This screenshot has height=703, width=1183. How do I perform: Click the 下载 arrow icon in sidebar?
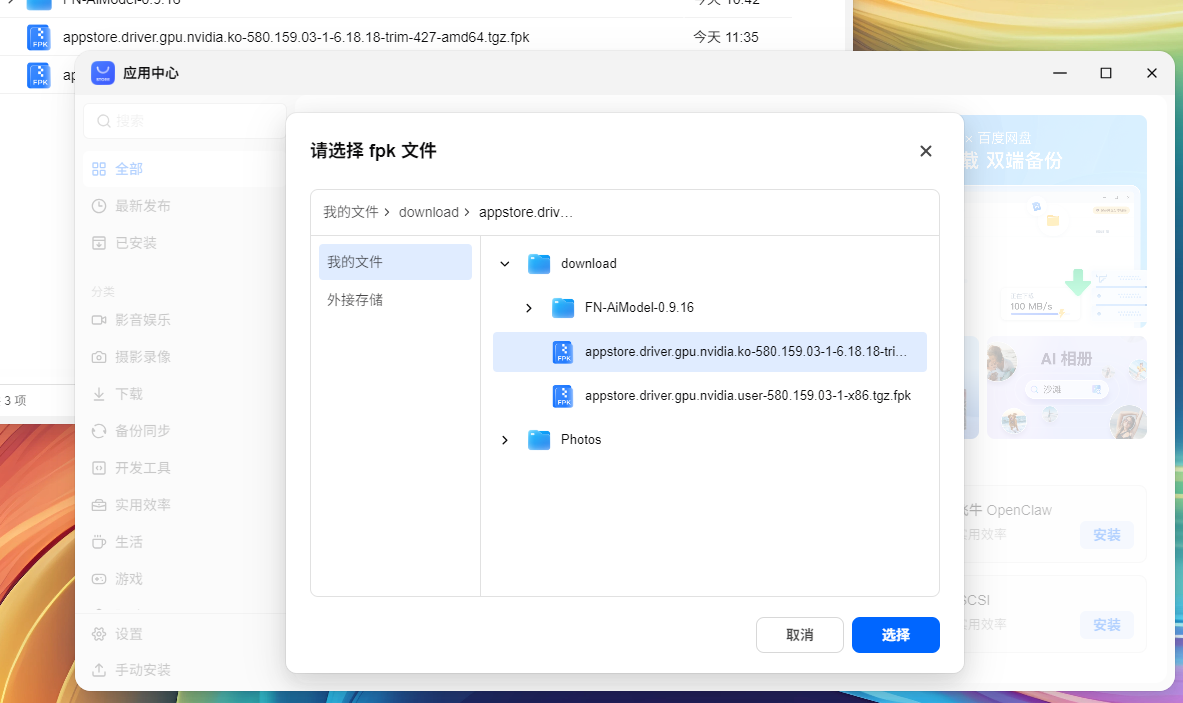point(99,394)
